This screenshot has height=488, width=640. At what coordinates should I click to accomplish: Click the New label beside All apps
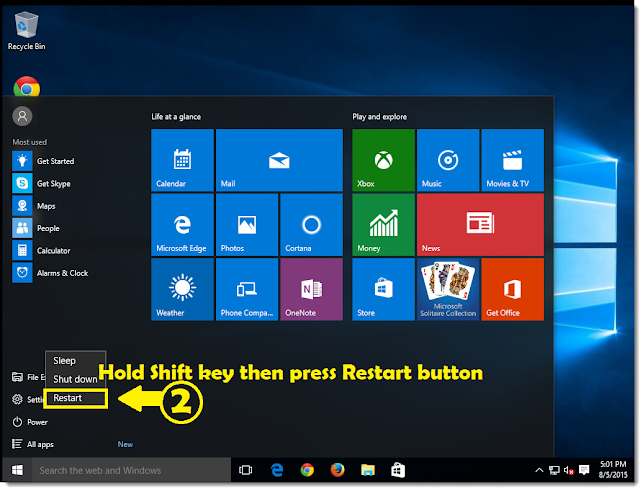125,444
